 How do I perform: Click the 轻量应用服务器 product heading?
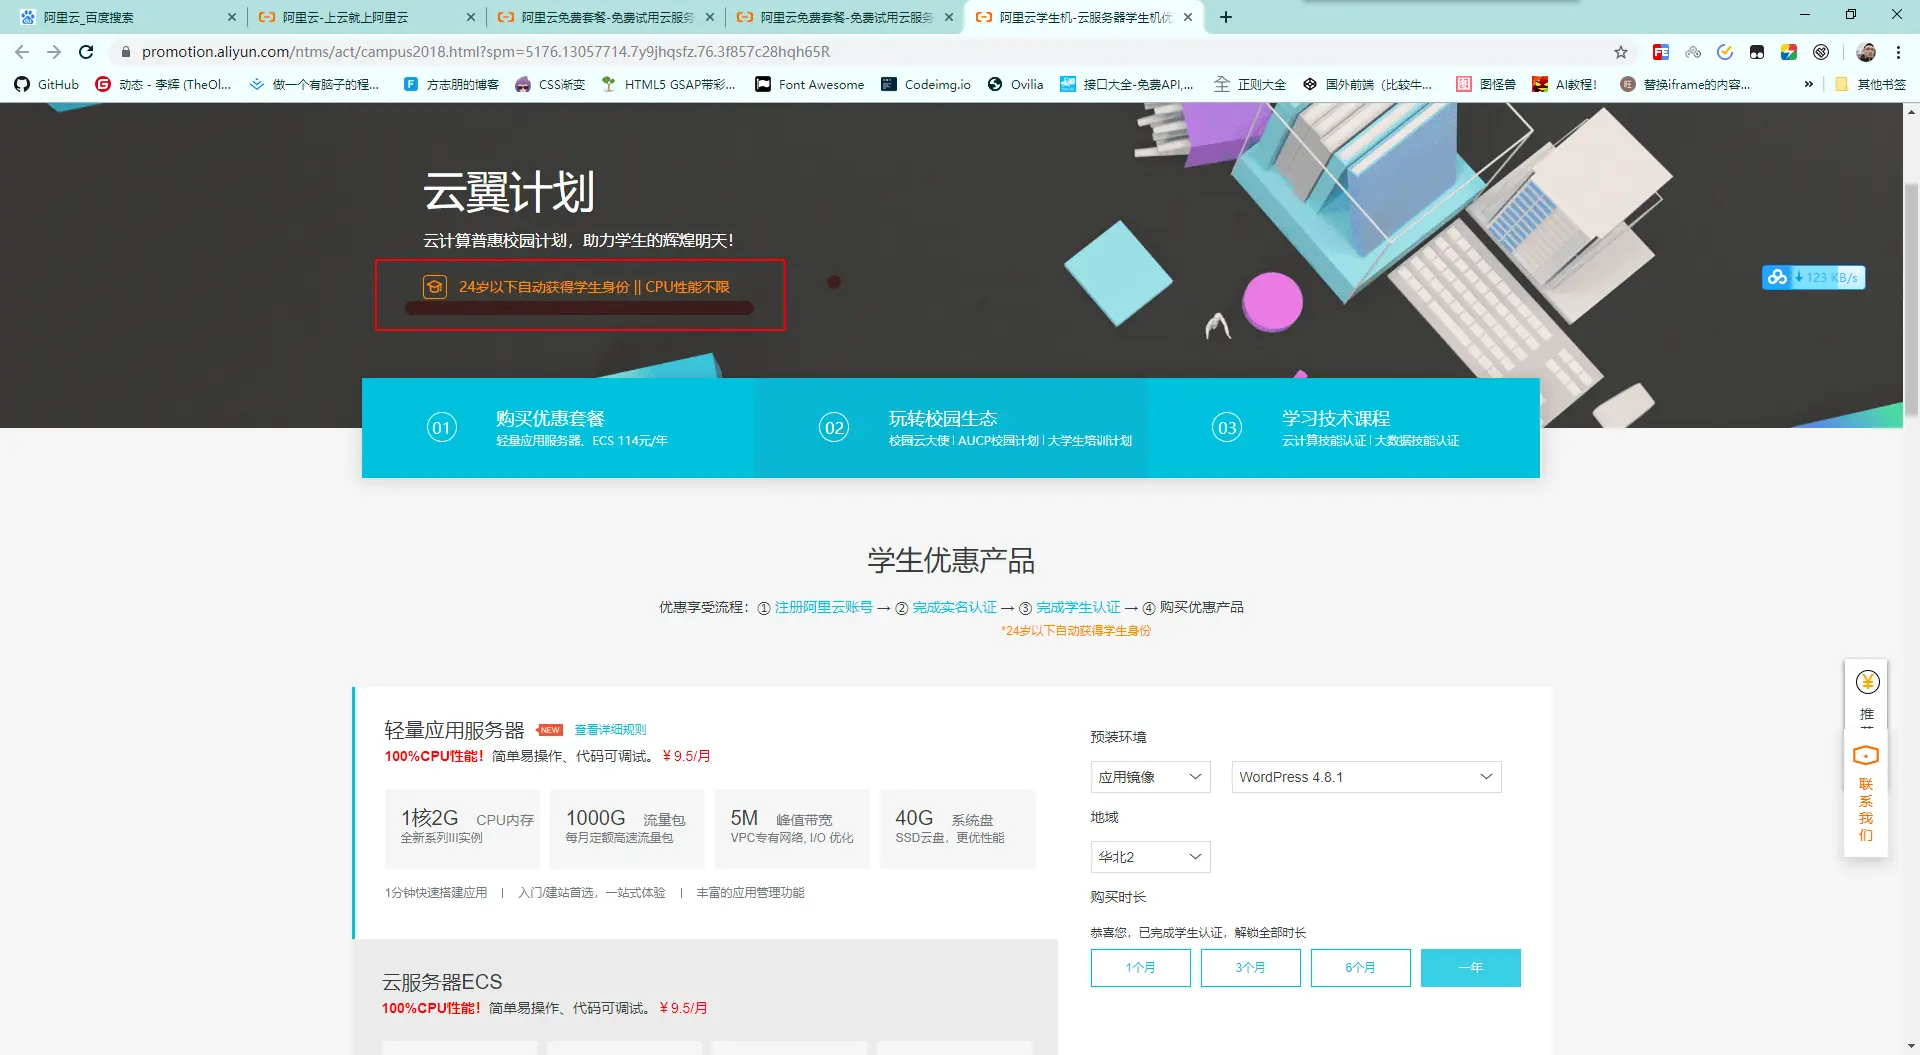[454, 730]
